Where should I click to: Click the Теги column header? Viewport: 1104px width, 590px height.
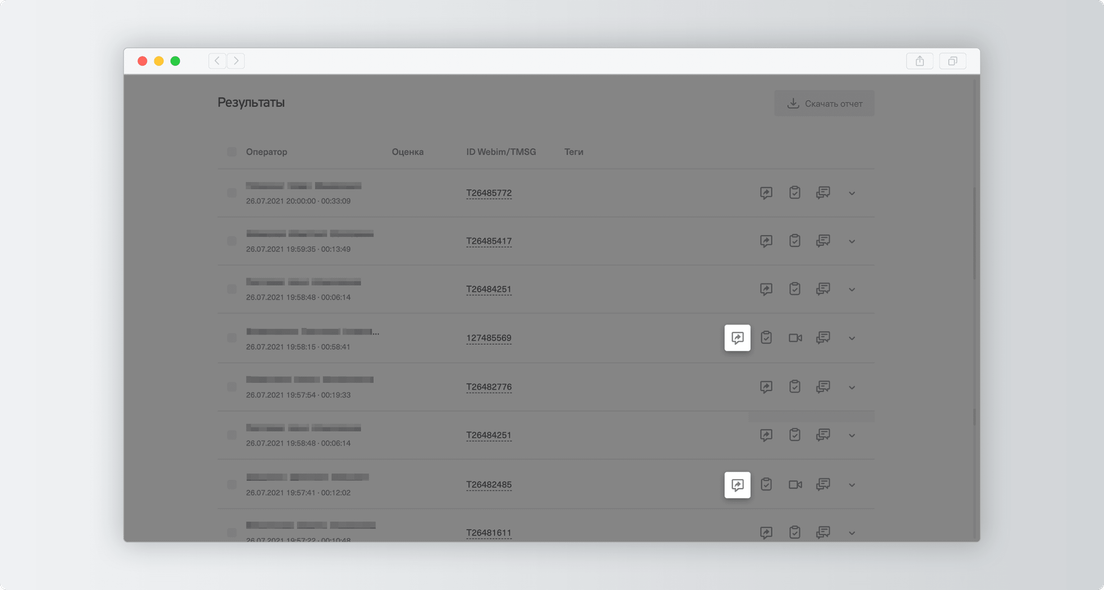(x=574, y=151)
